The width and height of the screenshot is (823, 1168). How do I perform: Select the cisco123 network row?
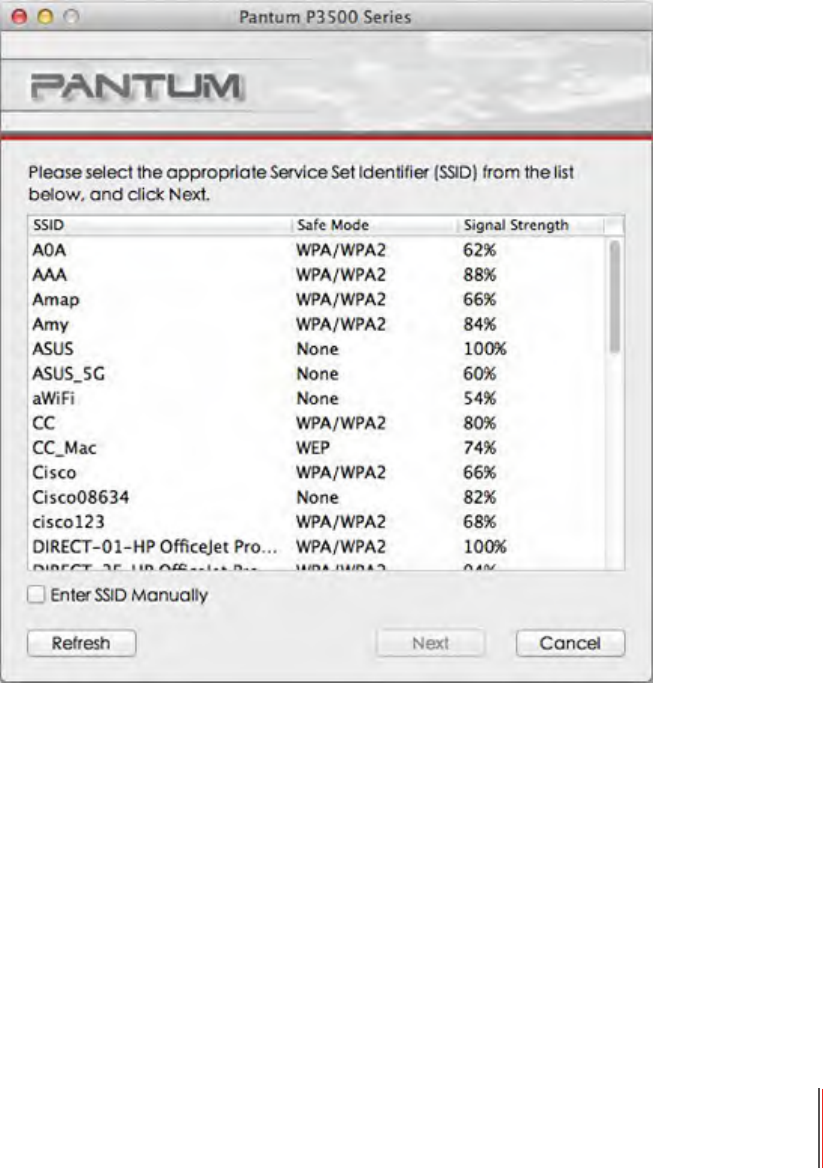tap(317, 521)
